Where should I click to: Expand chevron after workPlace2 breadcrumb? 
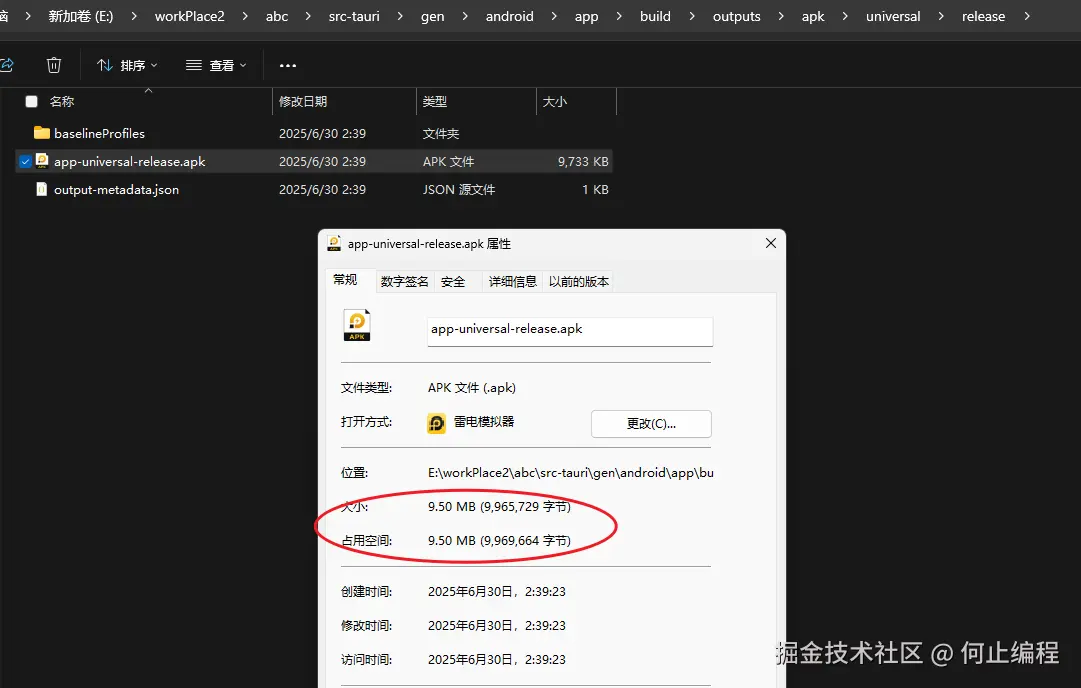pyautogui.click(x=245, y=16)
